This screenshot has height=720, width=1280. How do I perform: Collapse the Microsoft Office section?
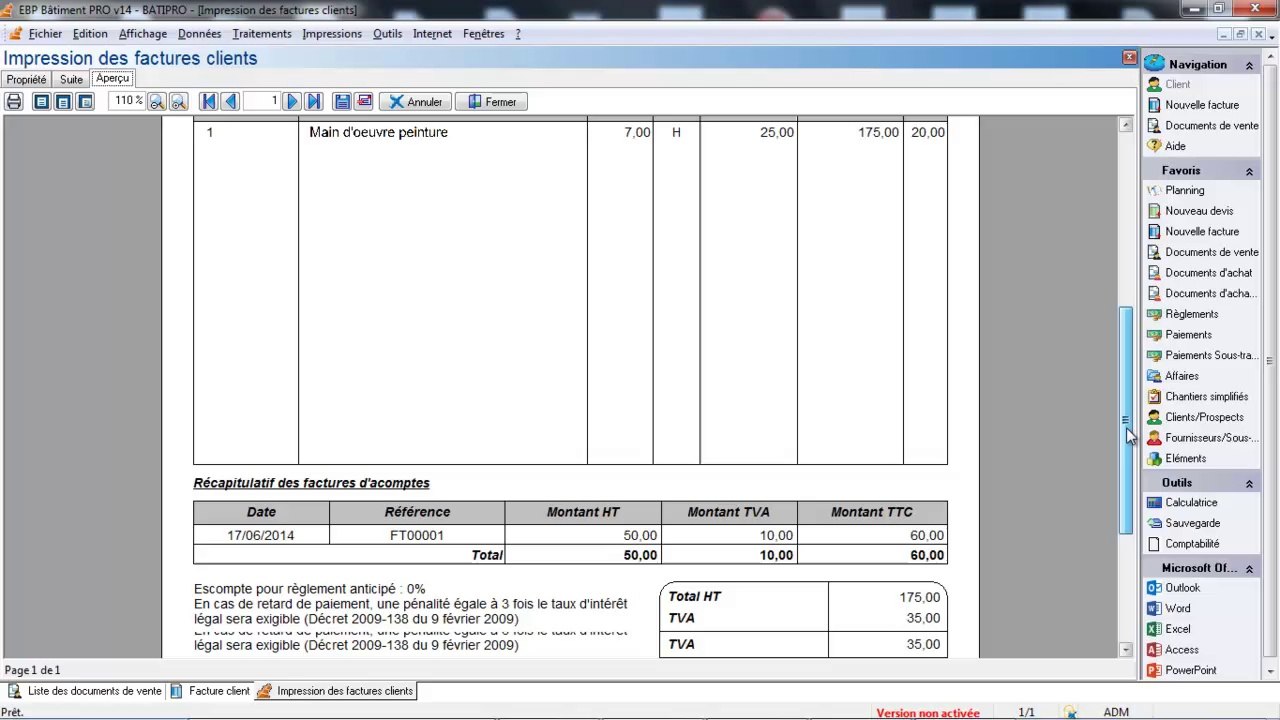(1249, 568)
